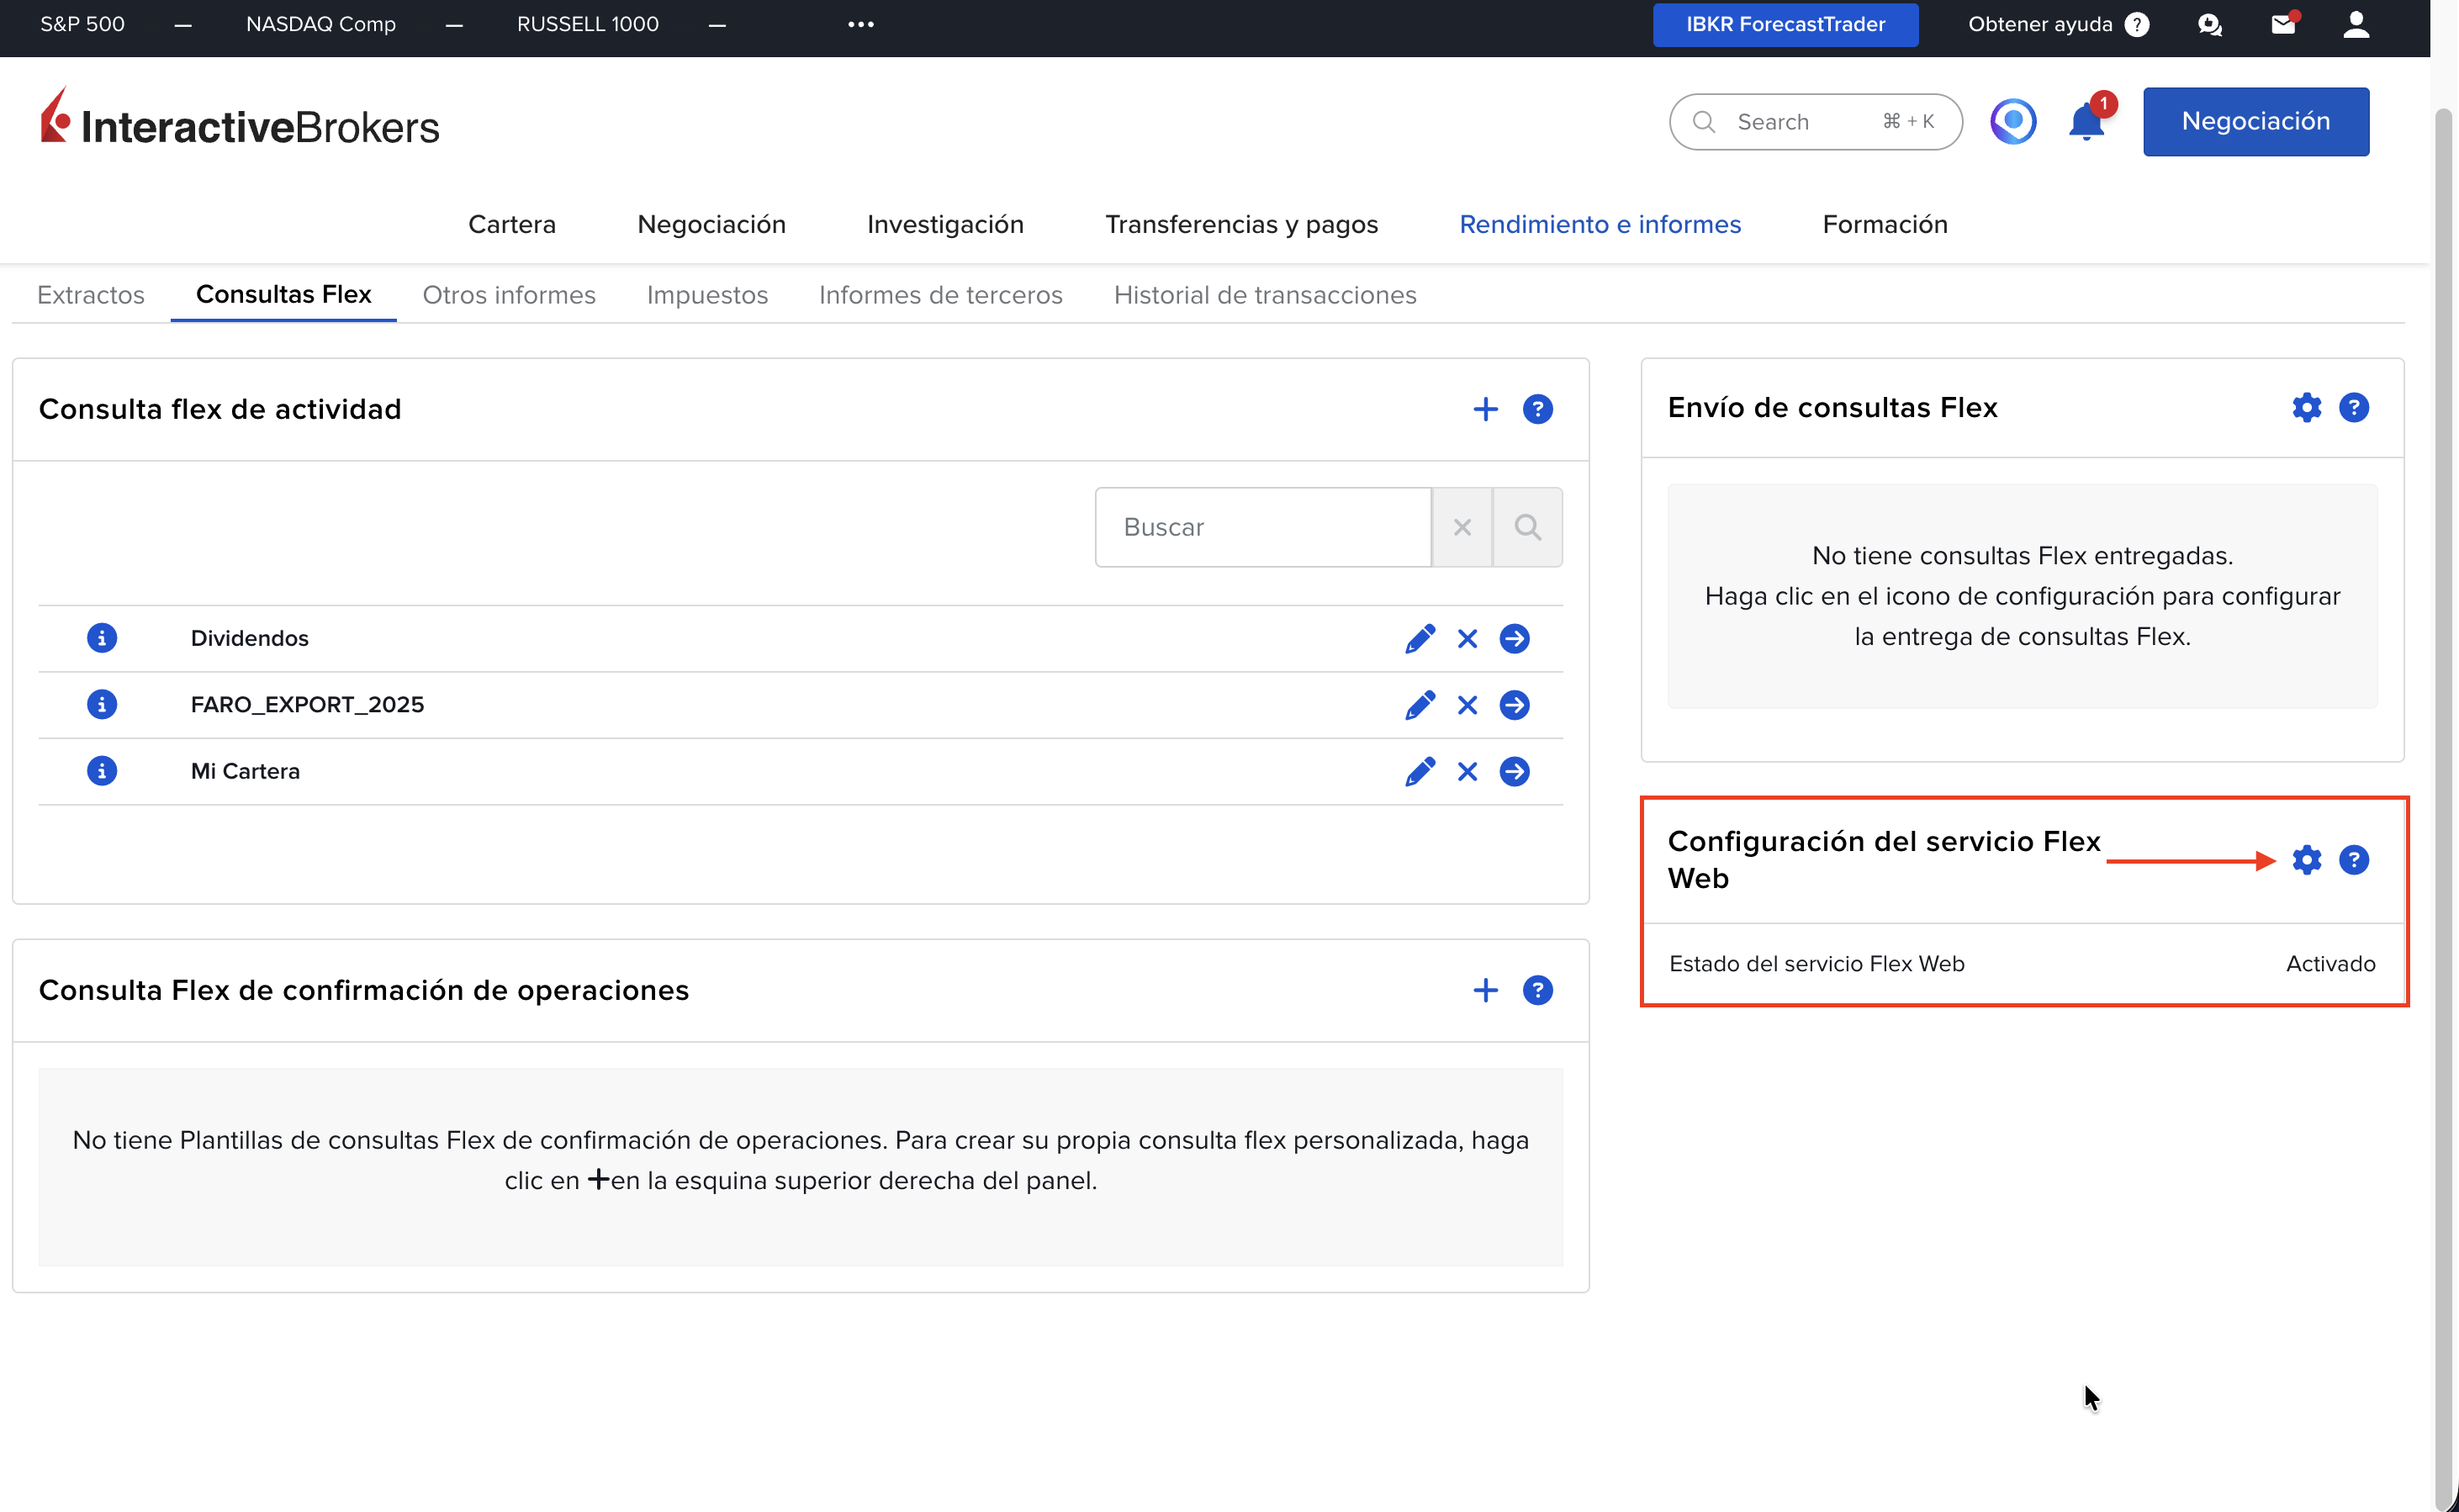Image resolution: width=2459 pixels, height=1512 pixels.
Task: Focus the top Search box
Action: (x=1815, y=122)
